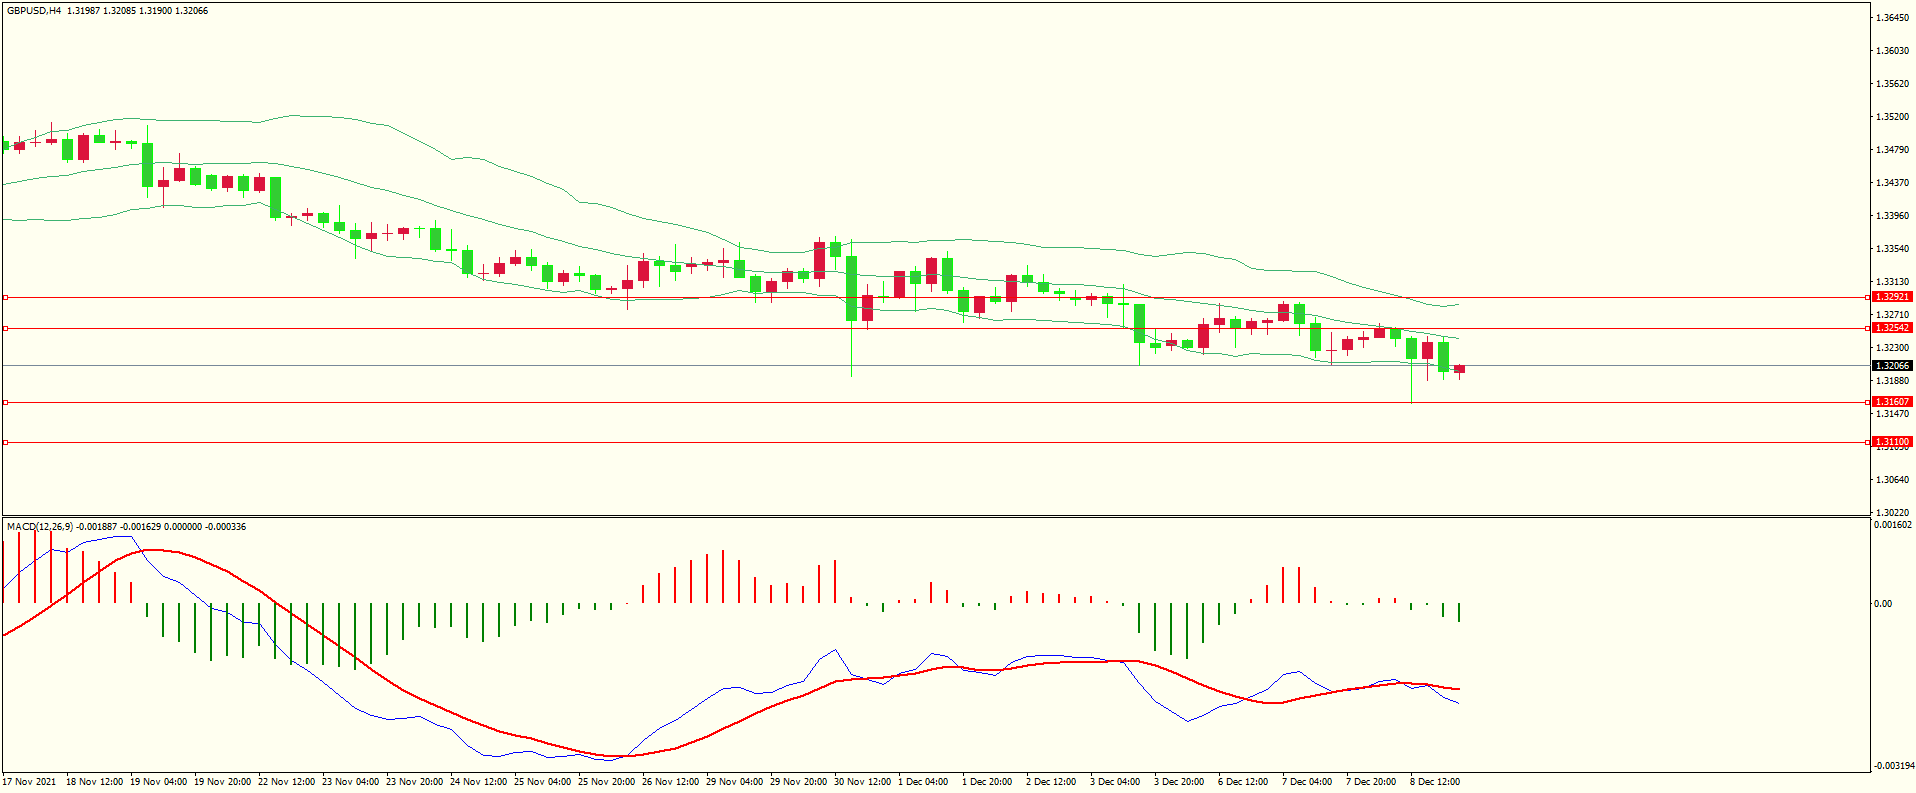Click the 0.00 MACD scale value

pos(1883,604)
